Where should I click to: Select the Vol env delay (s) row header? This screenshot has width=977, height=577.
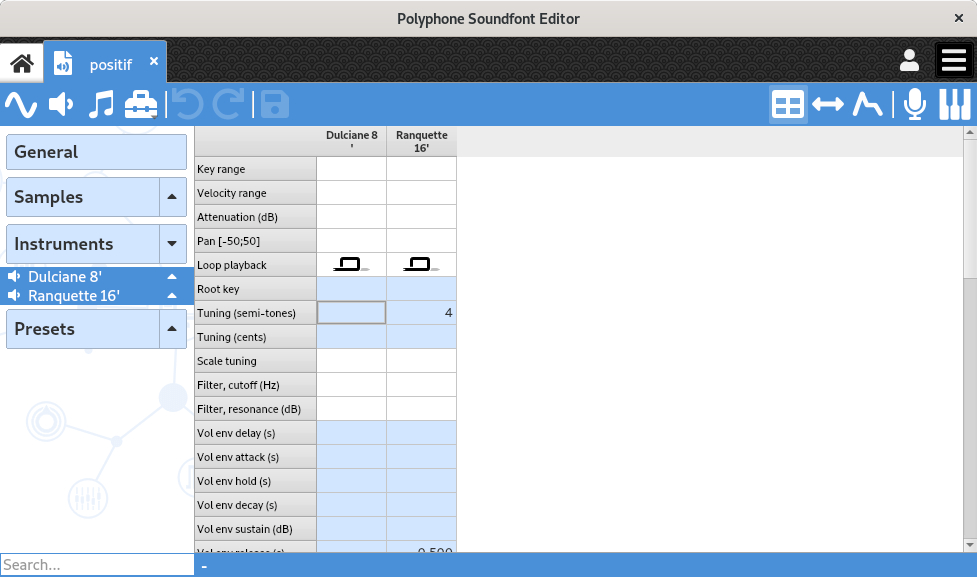click(255, 433)
